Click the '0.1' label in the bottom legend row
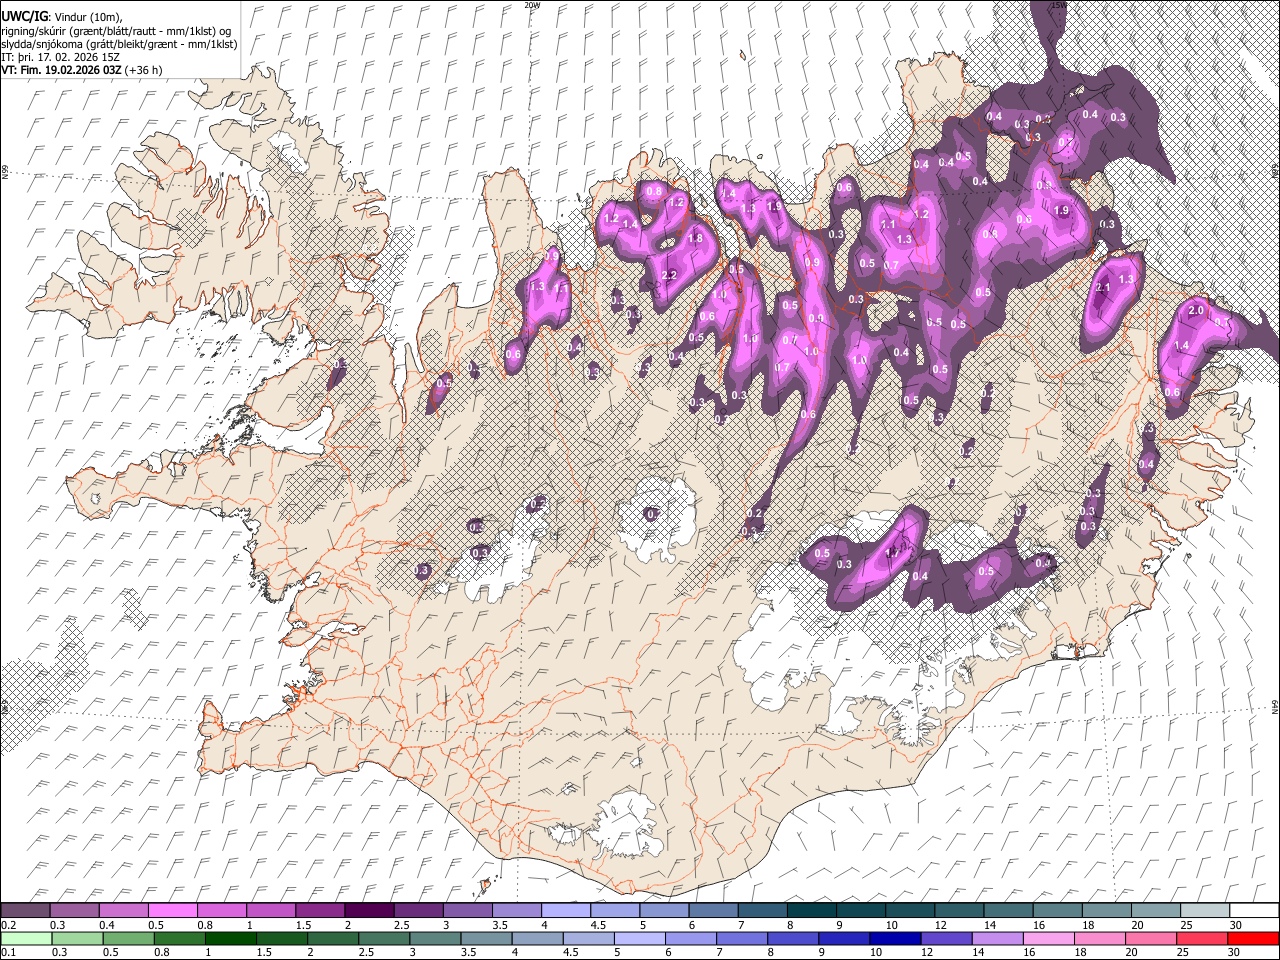Screen dimensions: 1280x960 click(x=9, y=953)
